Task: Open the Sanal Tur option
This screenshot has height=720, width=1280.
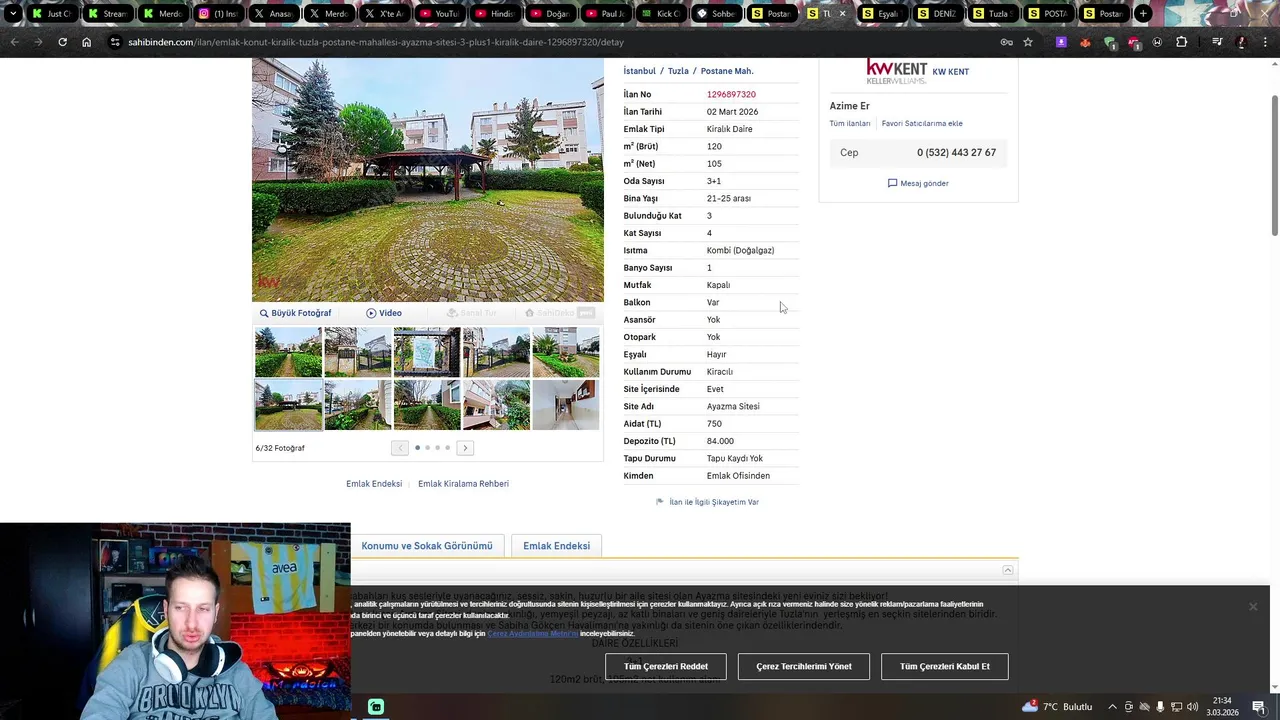Action: pos(471,313)
